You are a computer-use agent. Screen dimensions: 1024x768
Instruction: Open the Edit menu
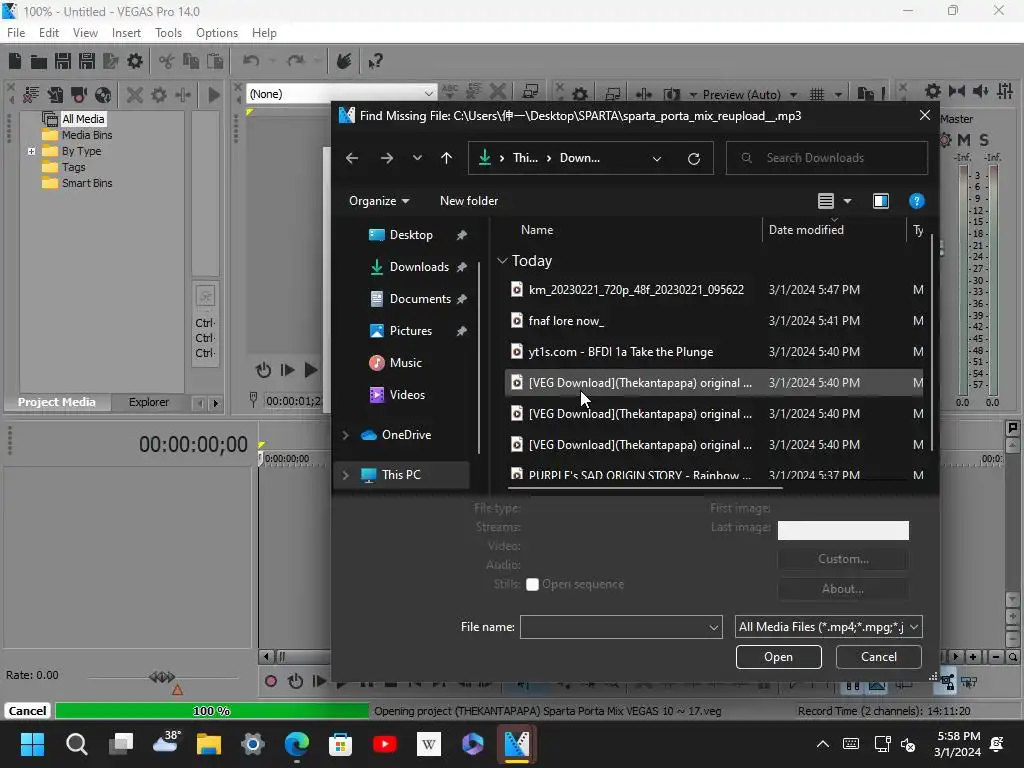pyautogui.click(x=49, y=33)
